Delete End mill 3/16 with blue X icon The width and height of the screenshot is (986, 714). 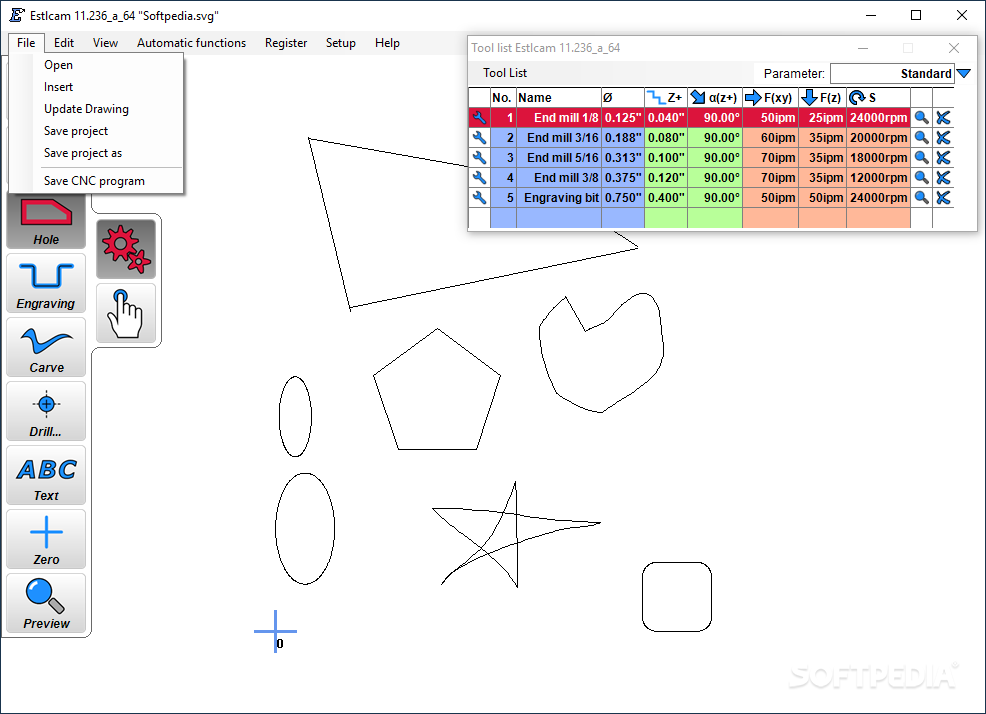click(x=943, y=138)
